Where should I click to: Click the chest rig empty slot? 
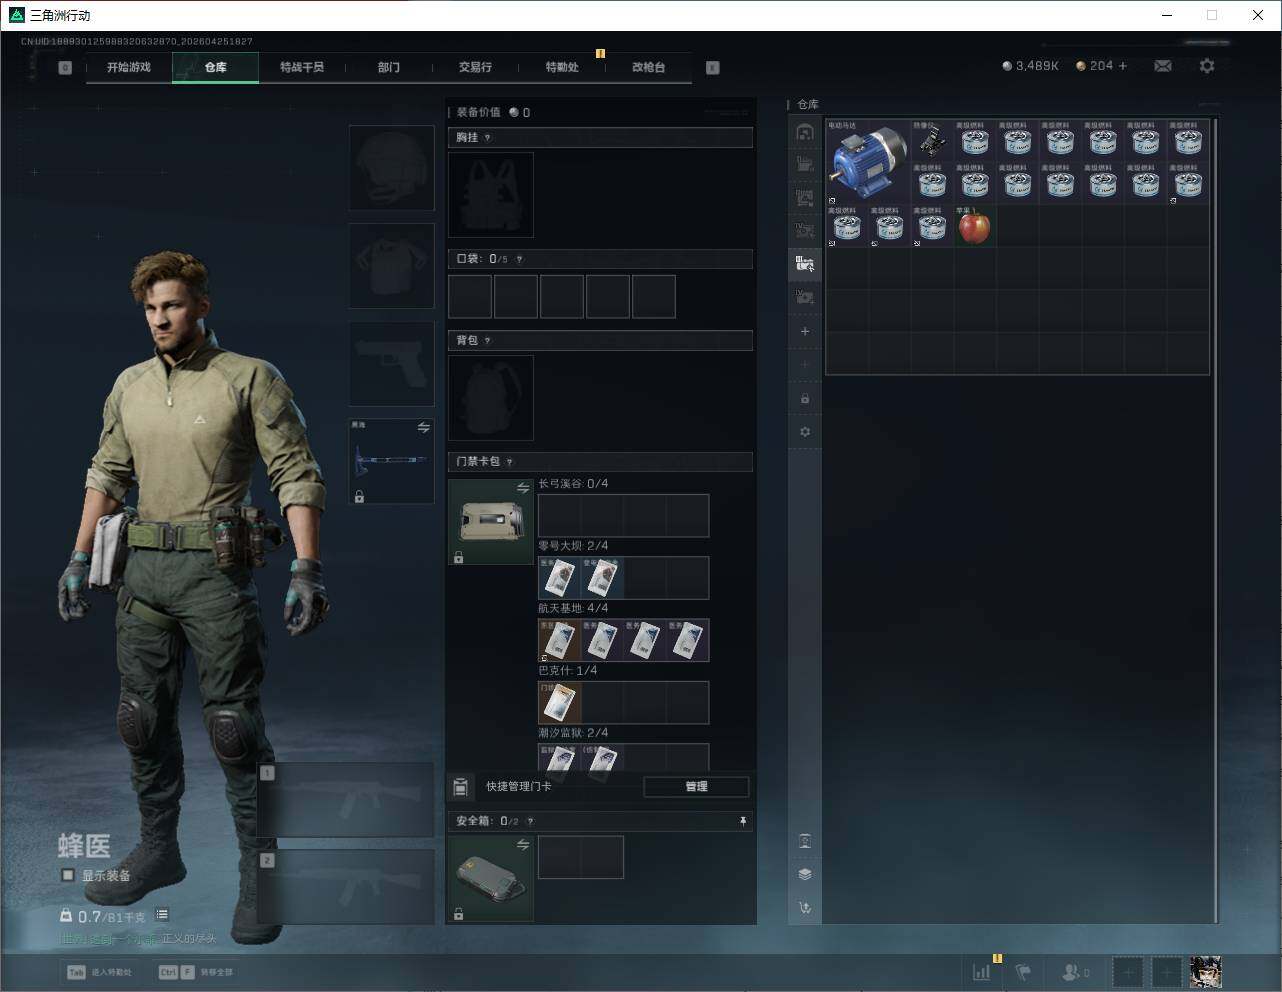point(491,195)
